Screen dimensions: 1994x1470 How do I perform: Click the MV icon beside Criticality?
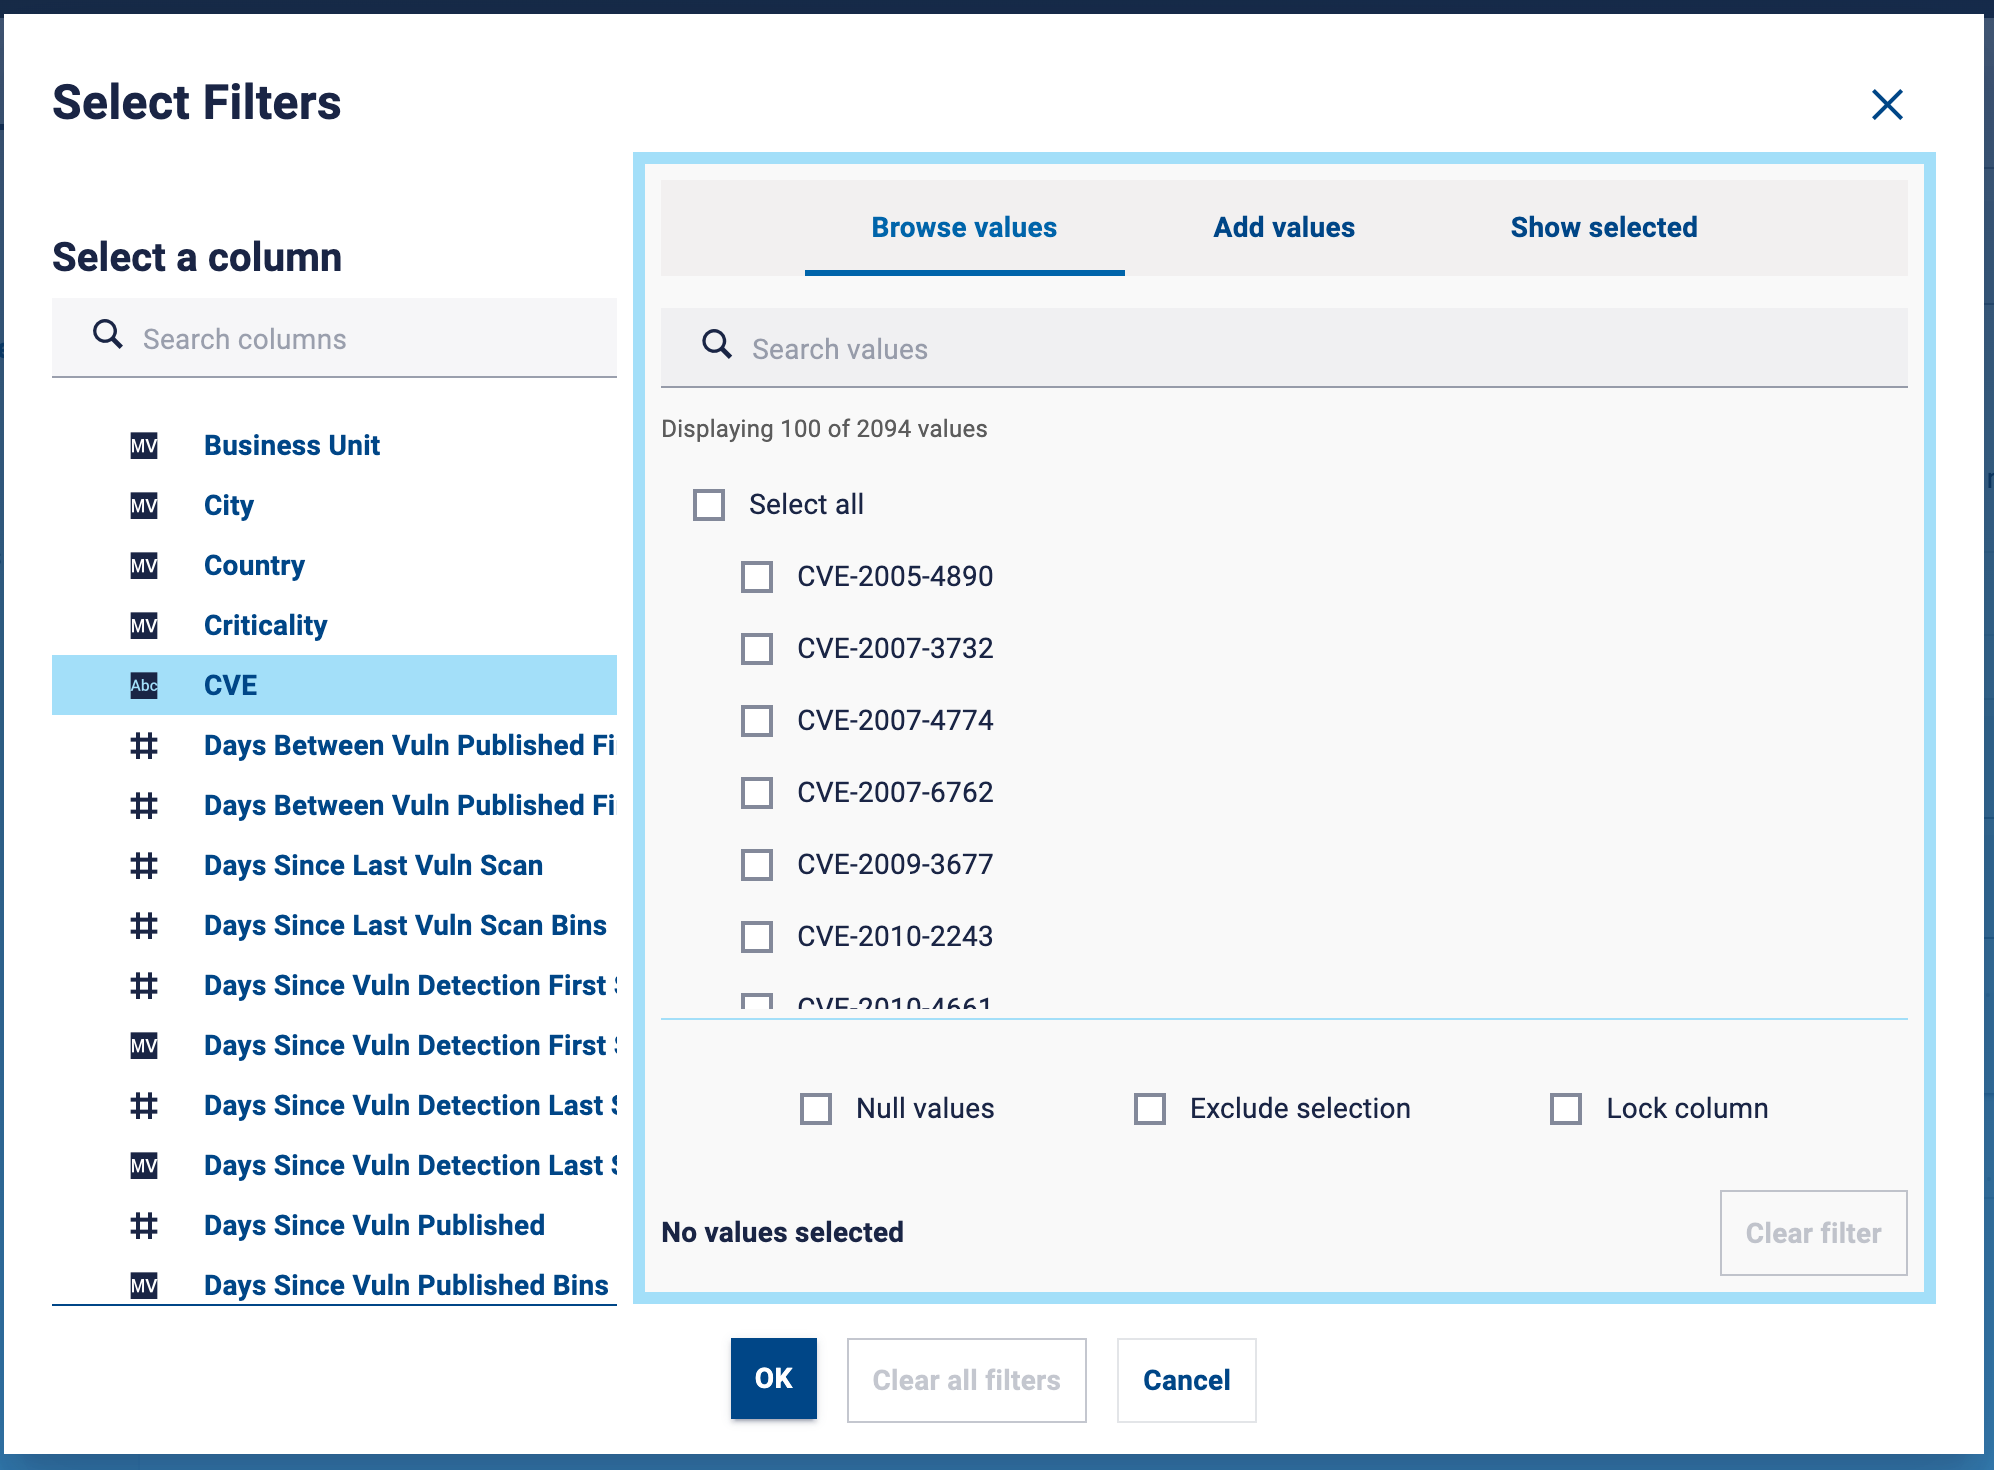(x=144, y=626)
